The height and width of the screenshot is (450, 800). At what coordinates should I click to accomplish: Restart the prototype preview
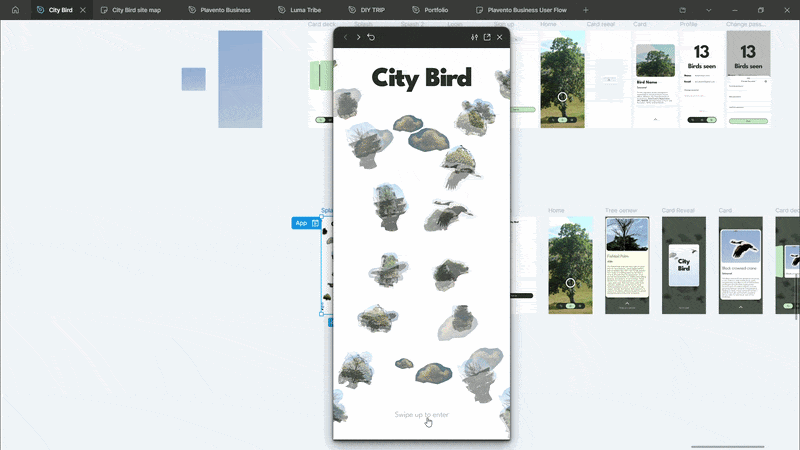point(371,37)
